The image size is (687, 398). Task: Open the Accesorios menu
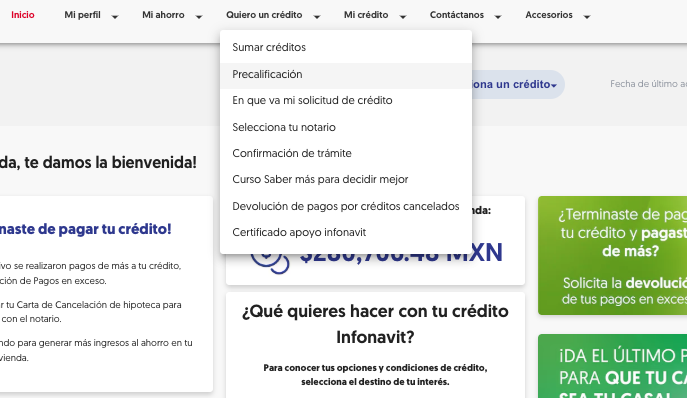pos(549,15)
